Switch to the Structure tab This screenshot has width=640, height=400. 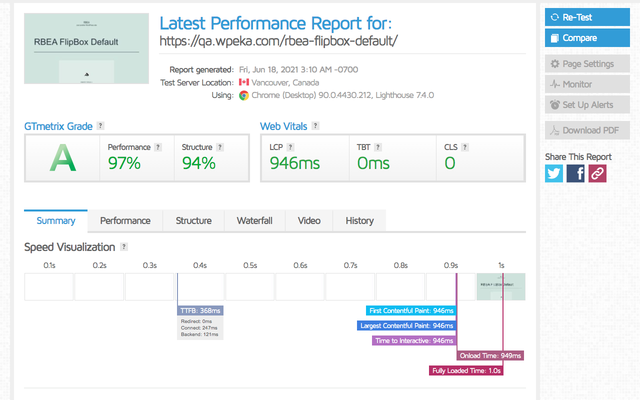point(193,221)
